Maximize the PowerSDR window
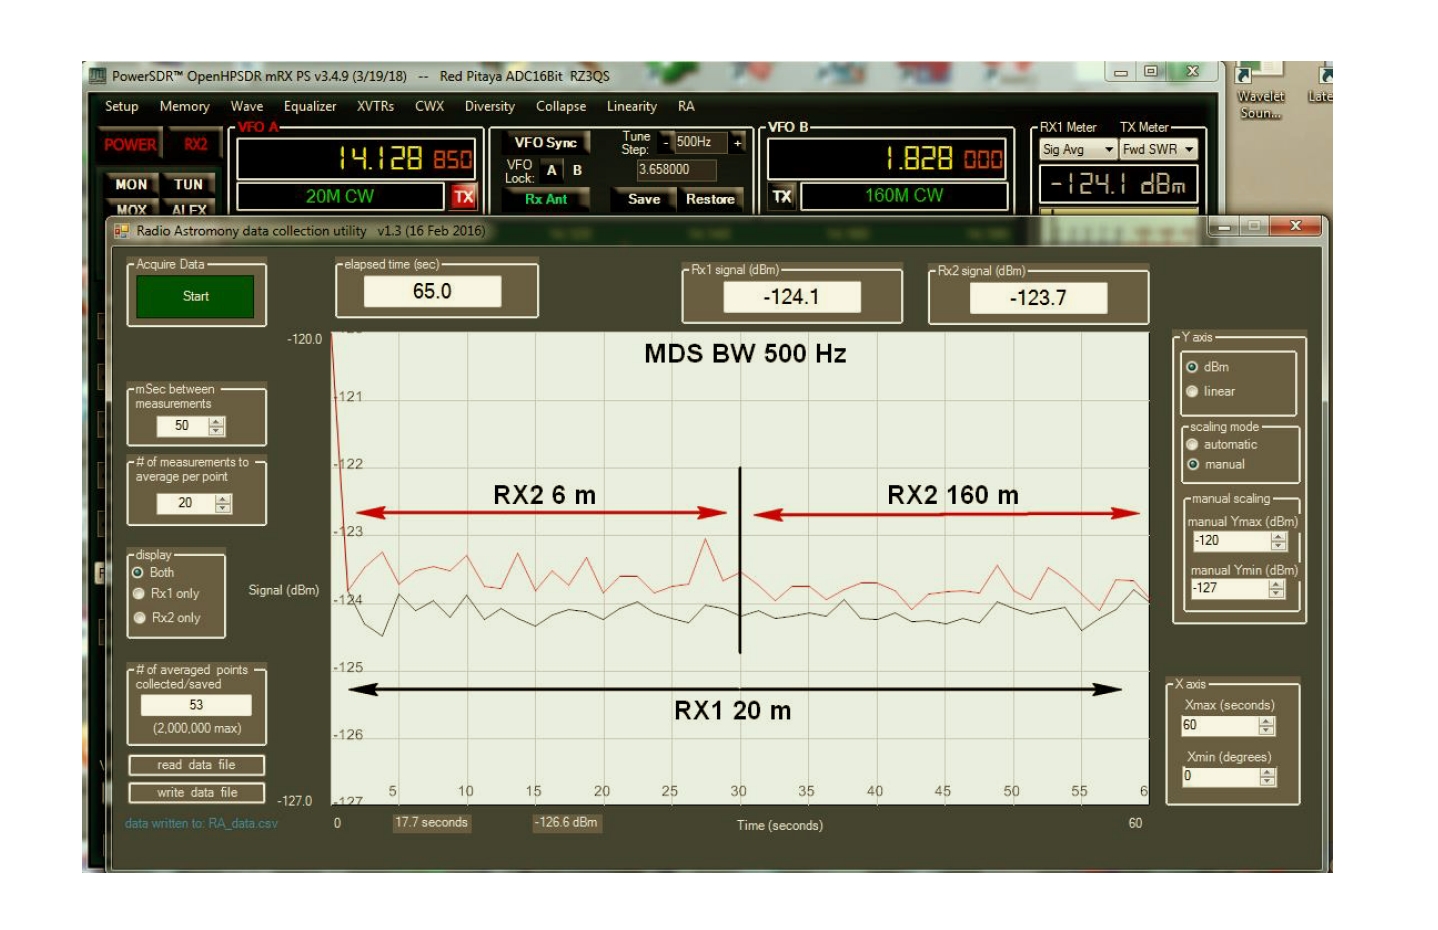Screen dimensions: 1438x930 (x=1151, y=72)
